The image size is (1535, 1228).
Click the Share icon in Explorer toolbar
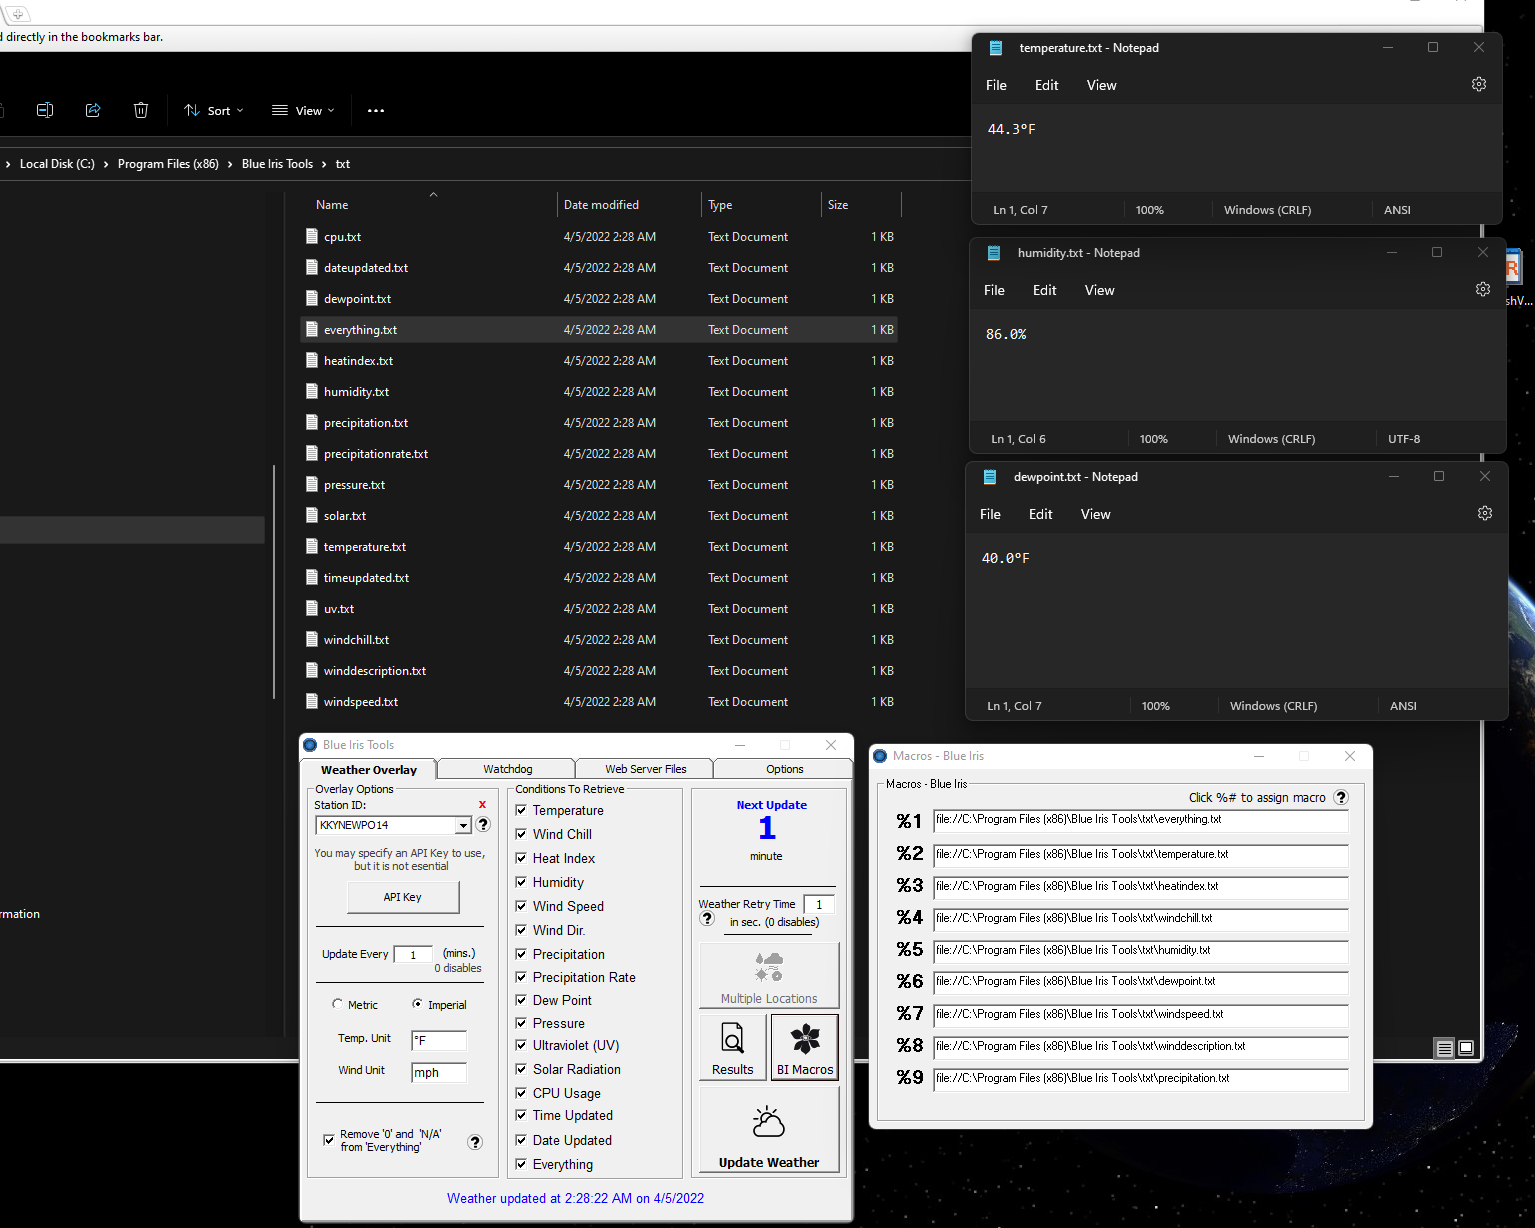pos(93,110)
